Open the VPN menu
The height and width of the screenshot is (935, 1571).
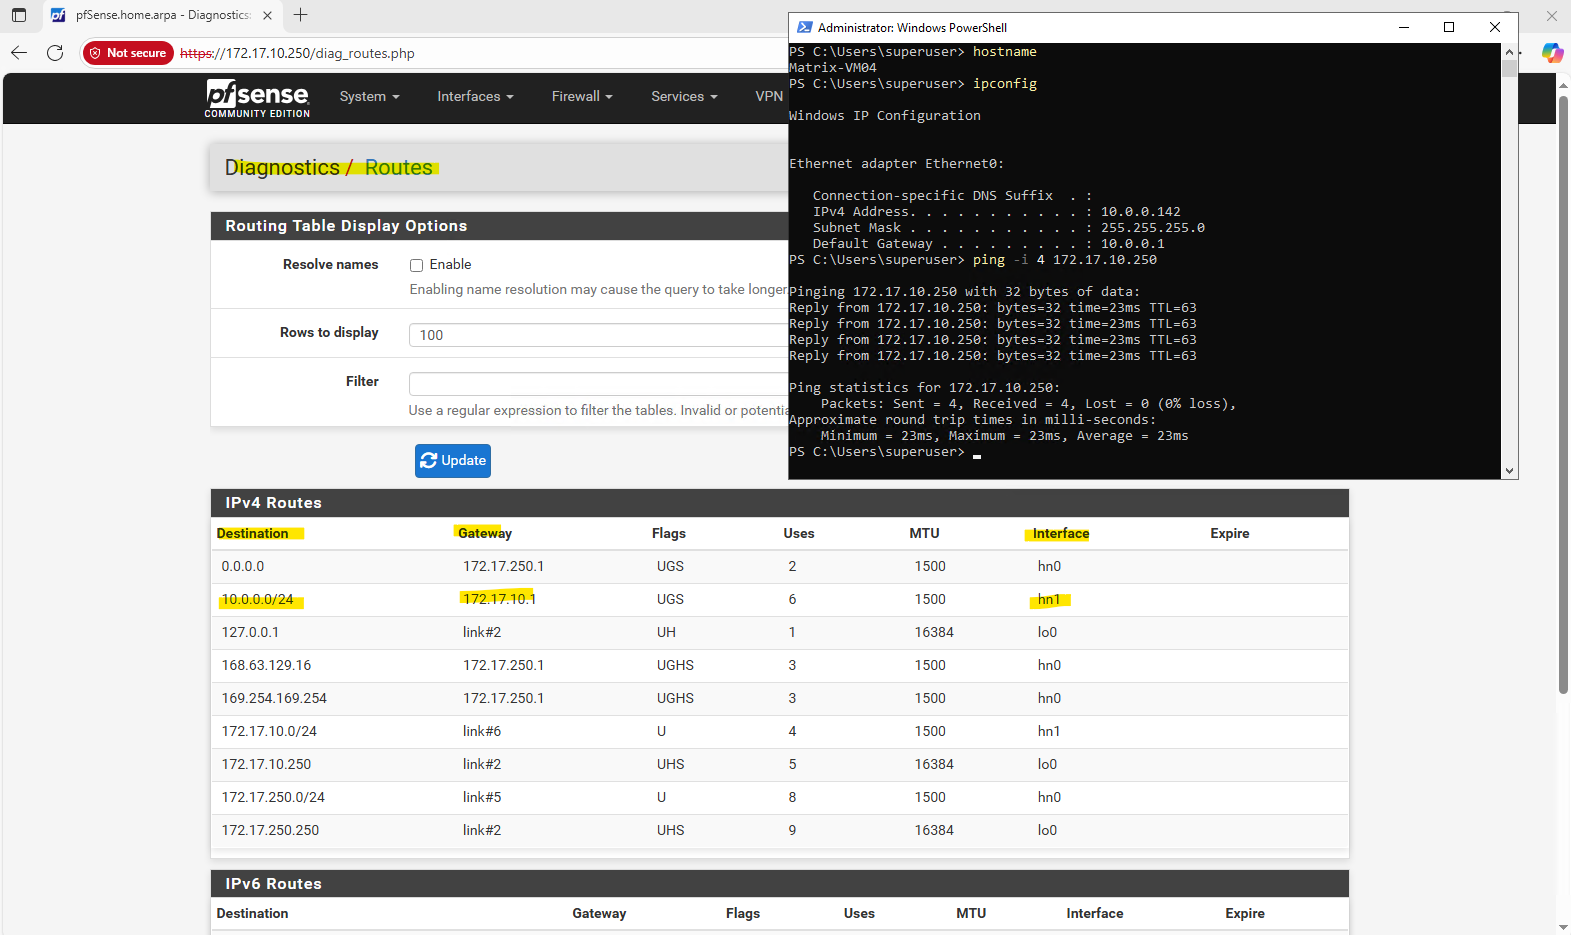tap(769, 97)
